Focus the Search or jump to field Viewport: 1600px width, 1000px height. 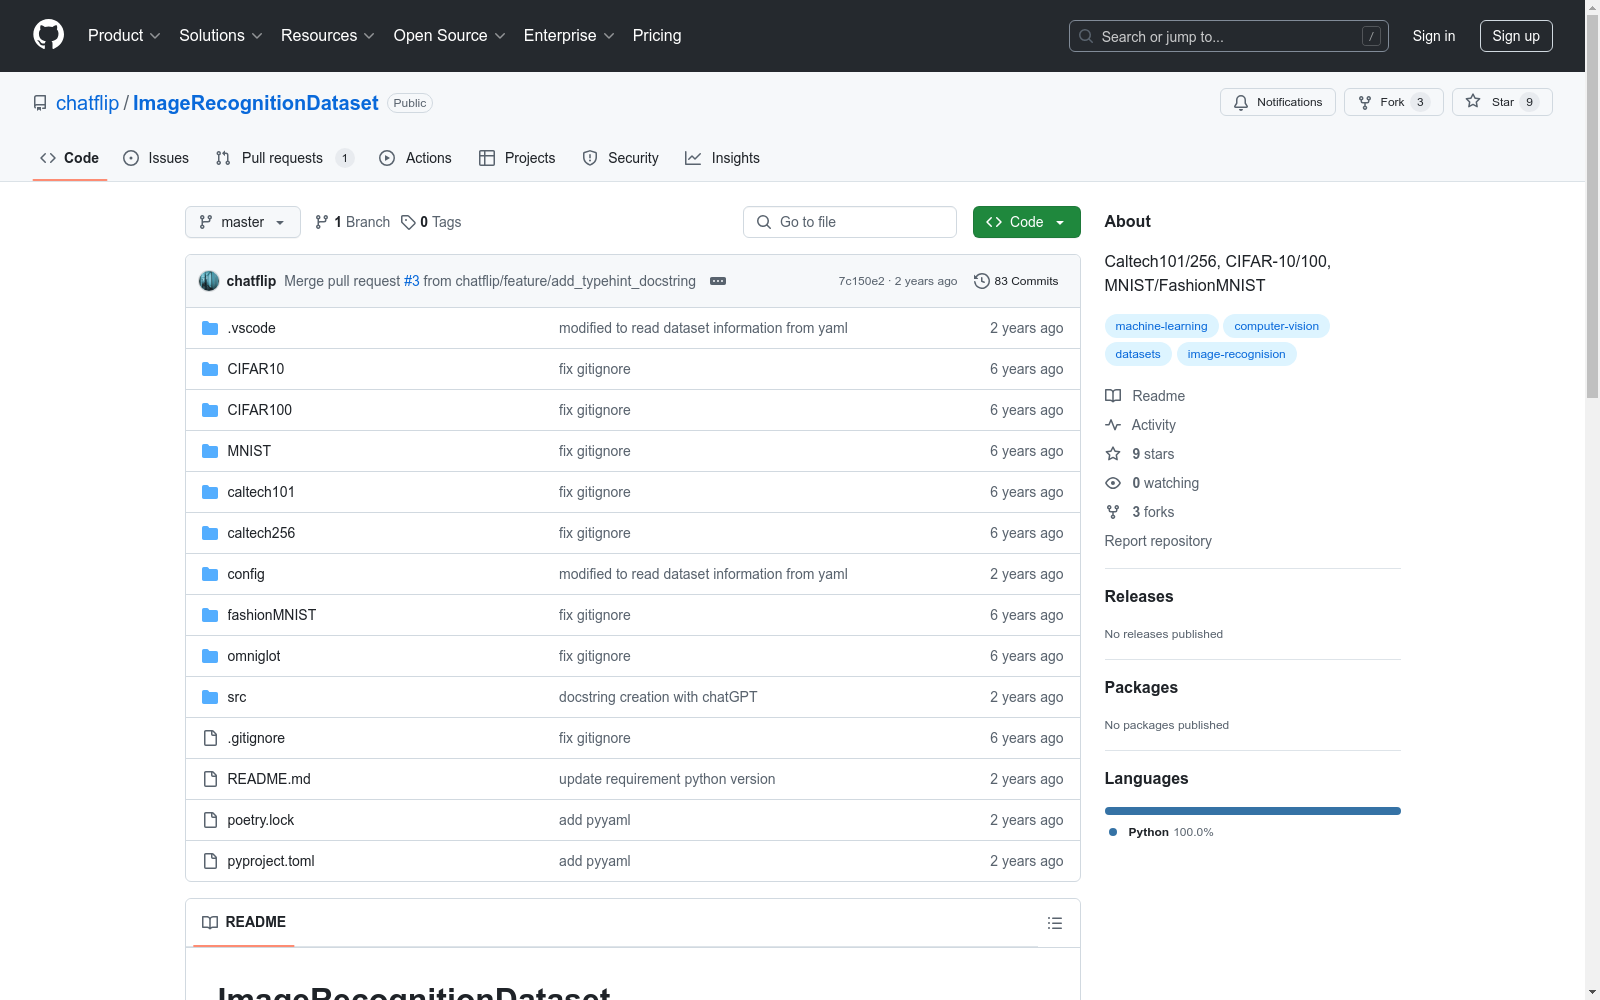1229,36
